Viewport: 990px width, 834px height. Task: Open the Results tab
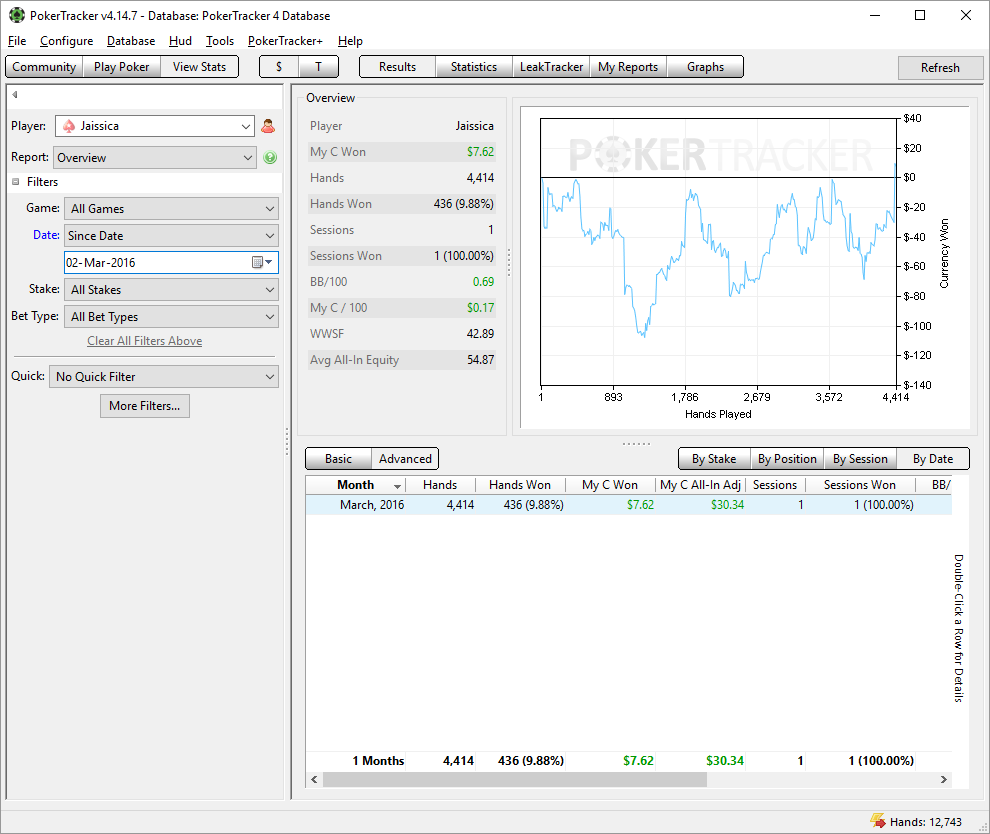(x=397, y=67)
